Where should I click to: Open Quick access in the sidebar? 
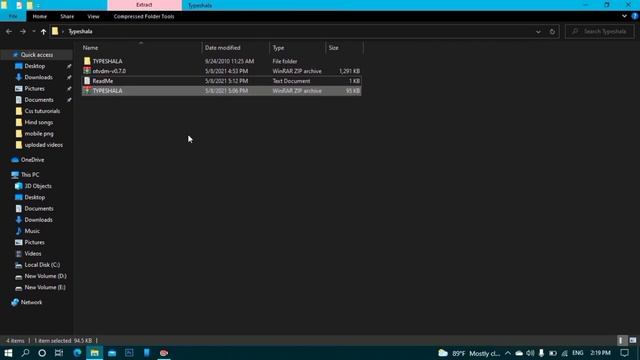[36, 55]
